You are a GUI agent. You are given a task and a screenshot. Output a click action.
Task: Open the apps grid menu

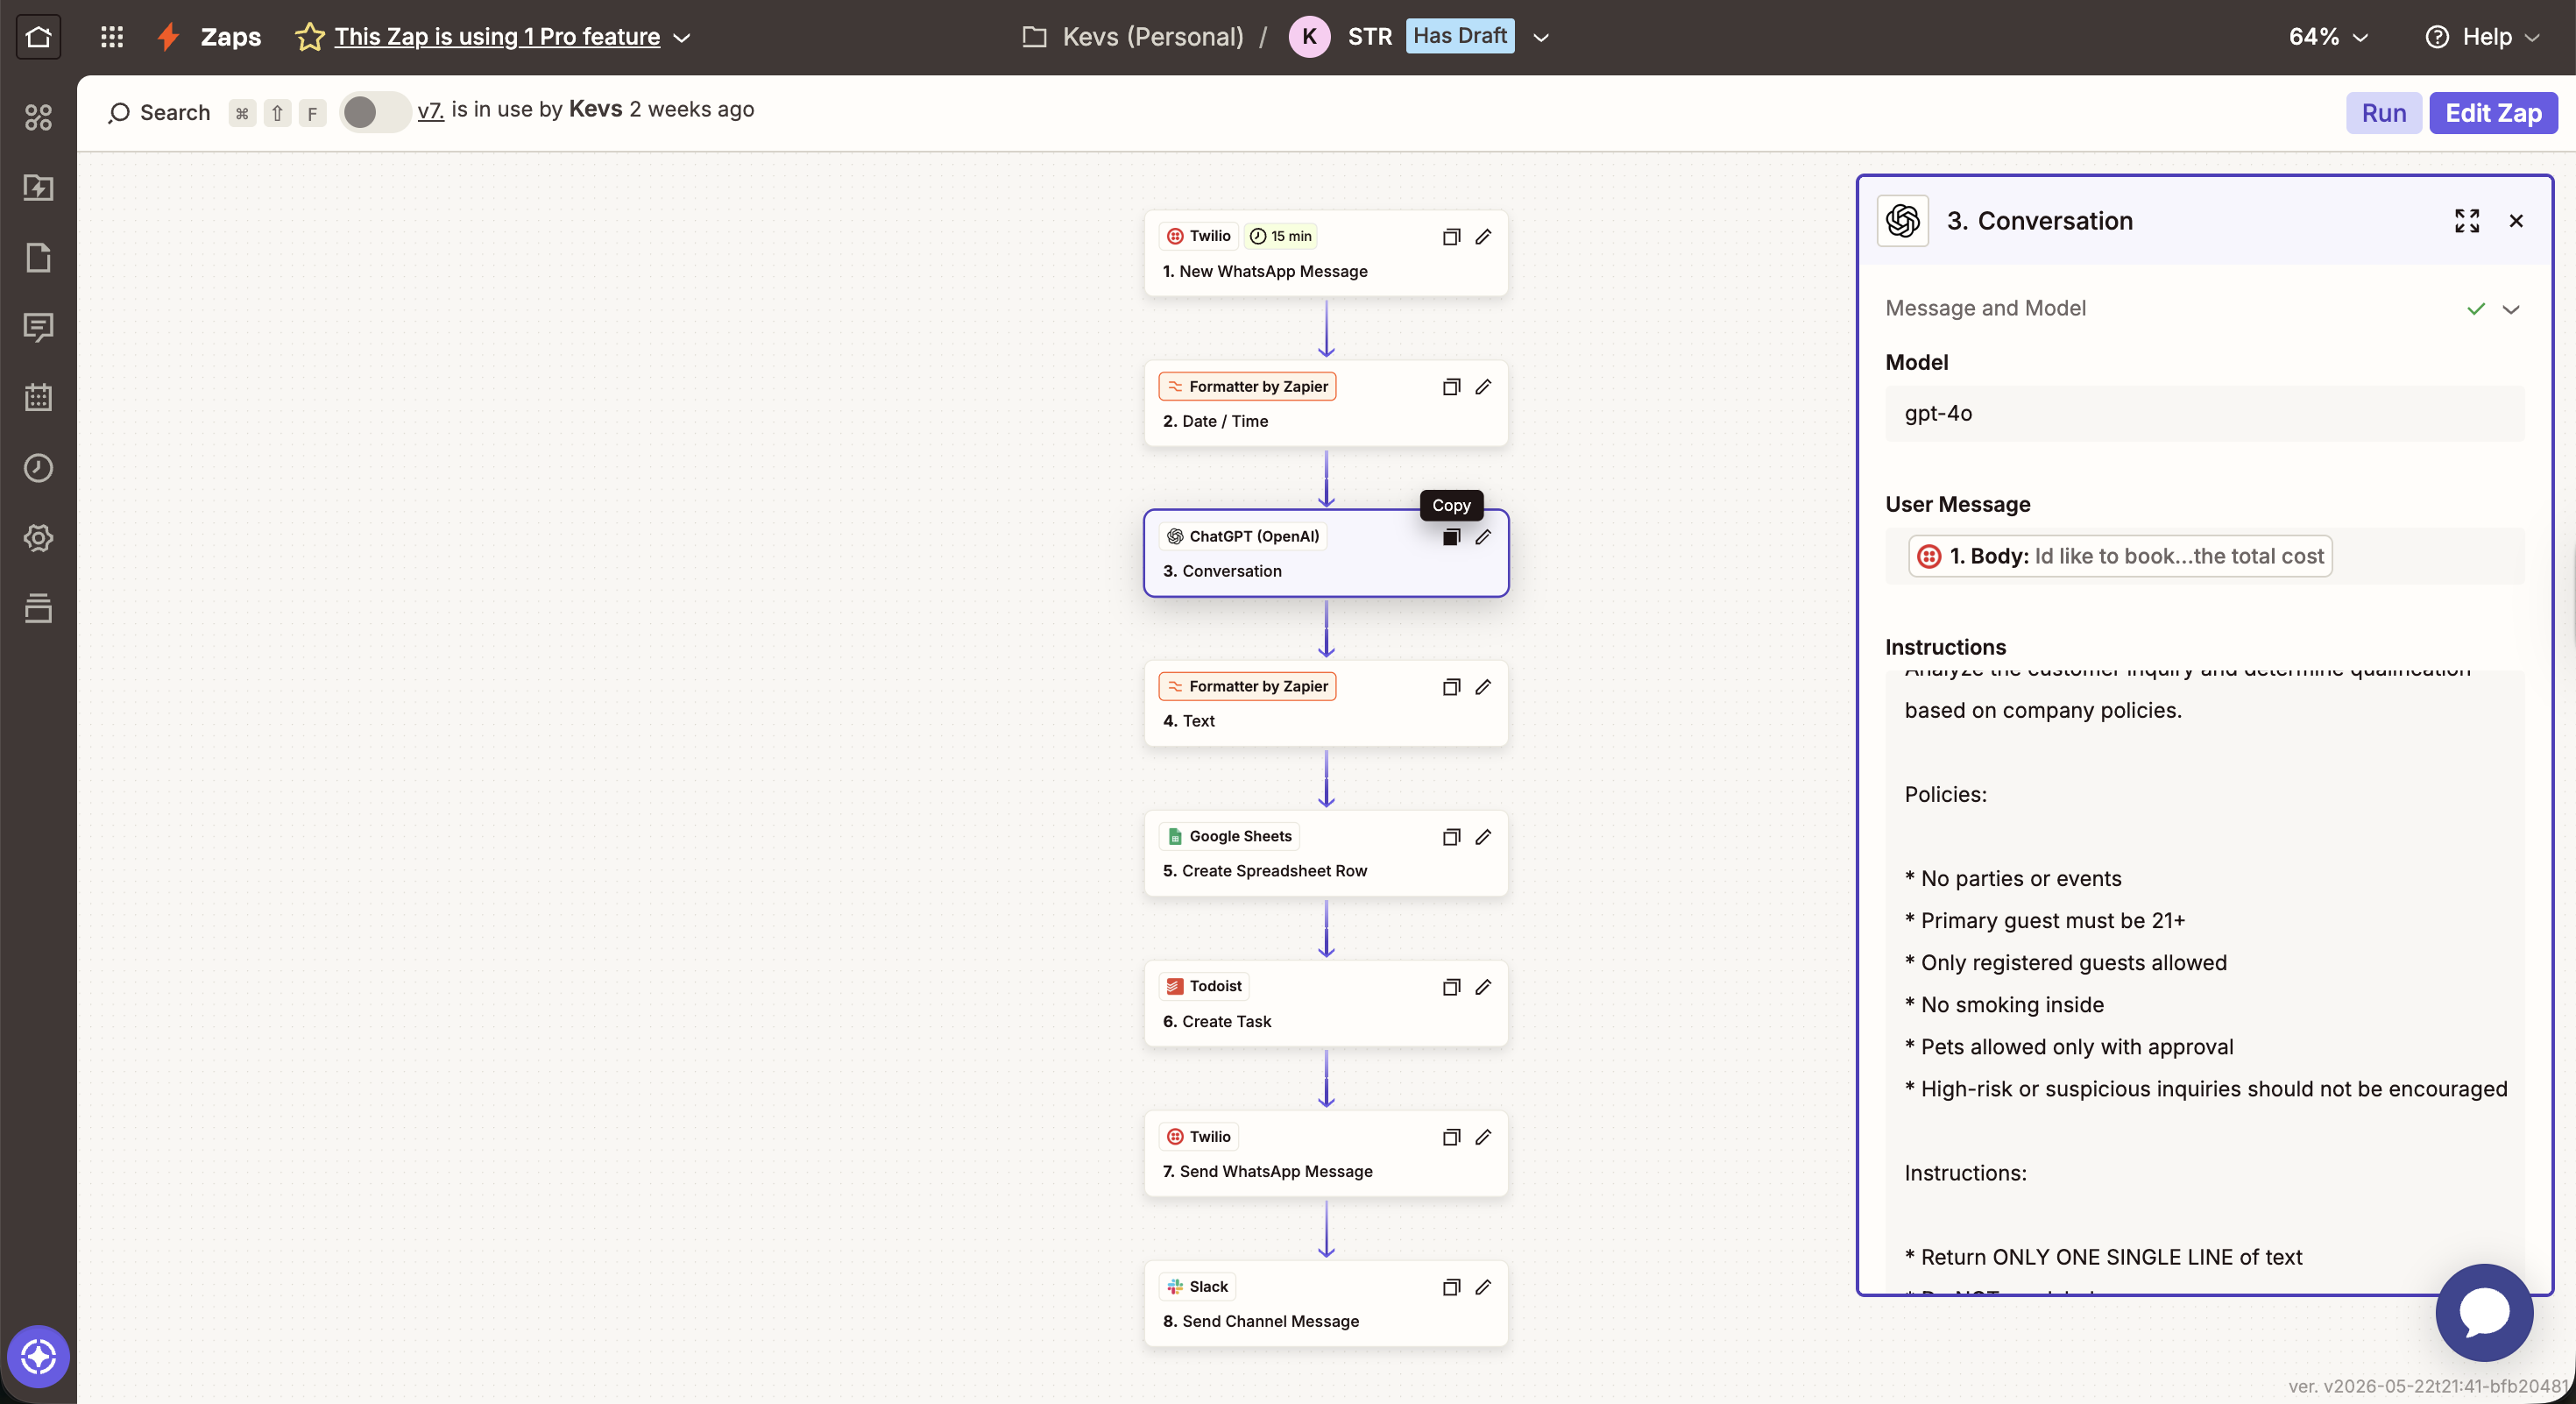[x=112, y=37]
